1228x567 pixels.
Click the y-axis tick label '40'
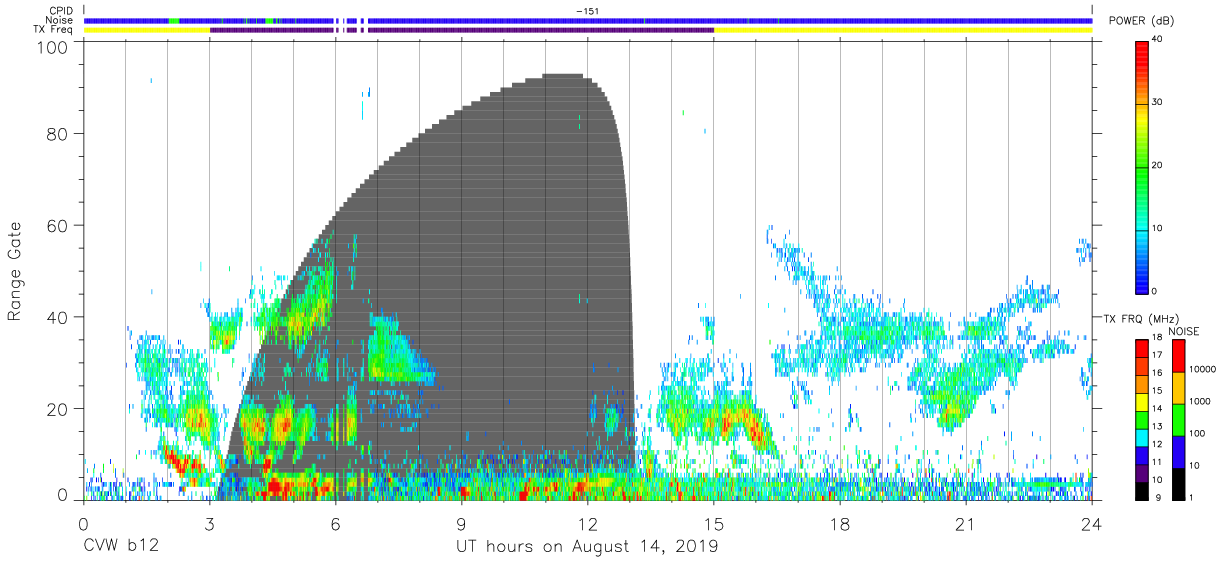(58, 317)
